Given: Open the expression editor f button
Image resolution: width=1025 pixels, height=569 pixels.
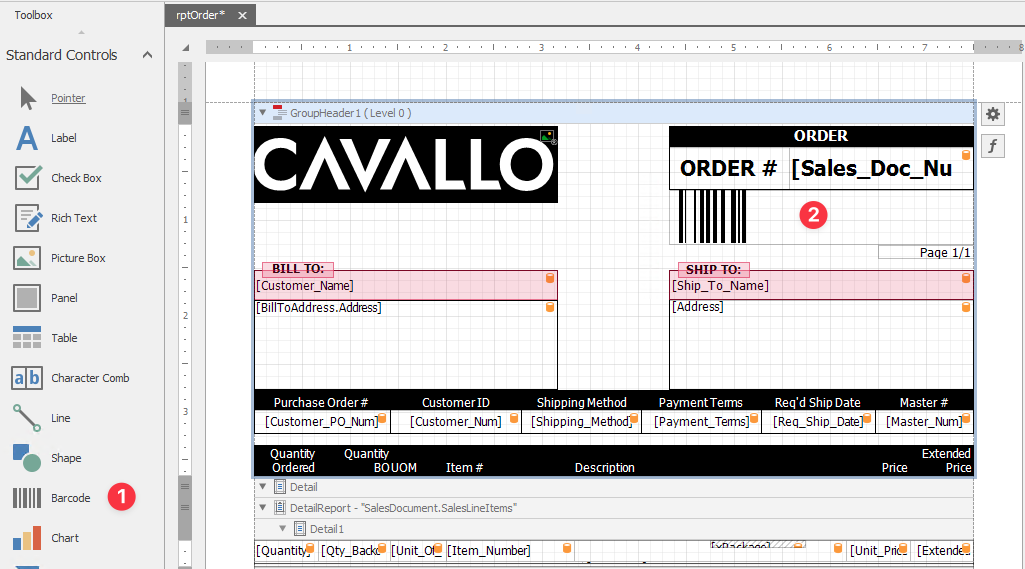Looking at the screenshot, I should [992, 147].
